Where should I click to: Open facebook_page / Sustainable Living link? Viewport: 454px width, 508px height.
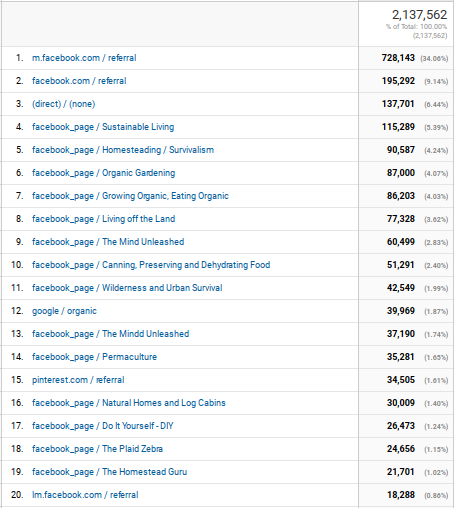point(103,127)
